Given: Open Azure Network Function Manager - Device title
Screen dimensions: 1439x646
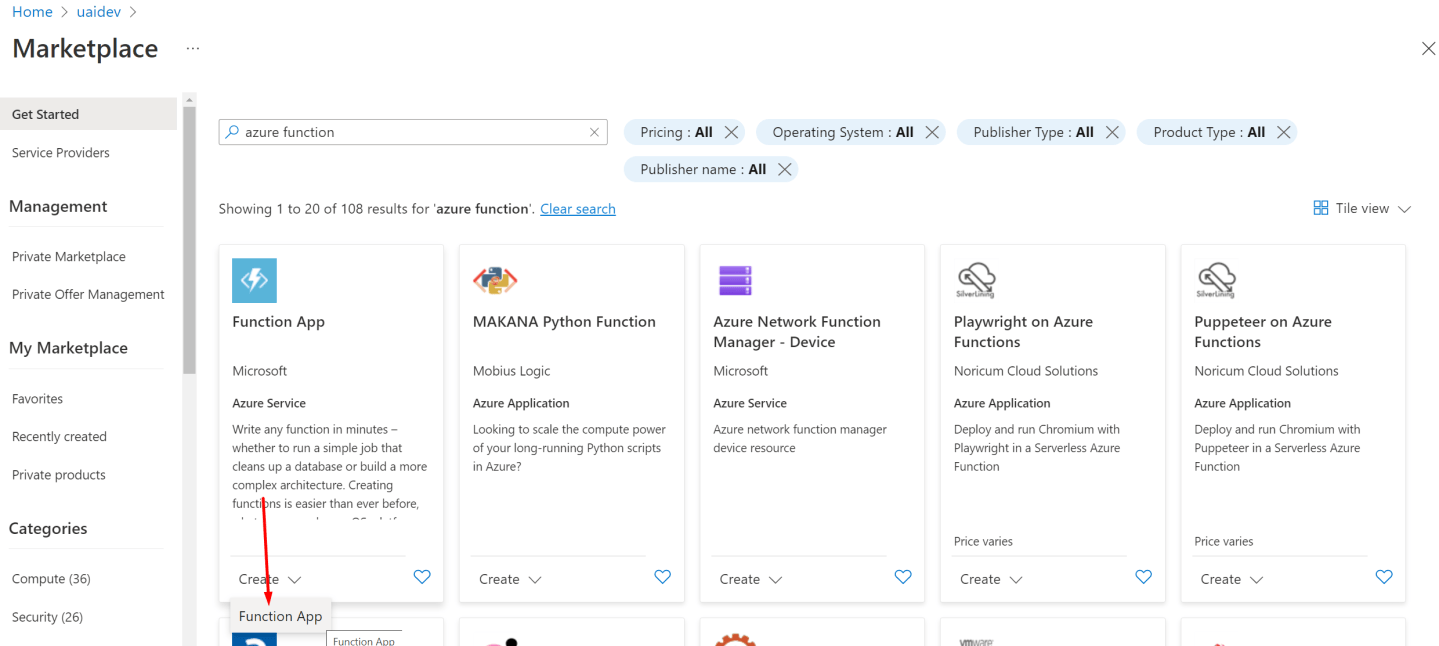Looking at the screenshot, I should (797, 332).
